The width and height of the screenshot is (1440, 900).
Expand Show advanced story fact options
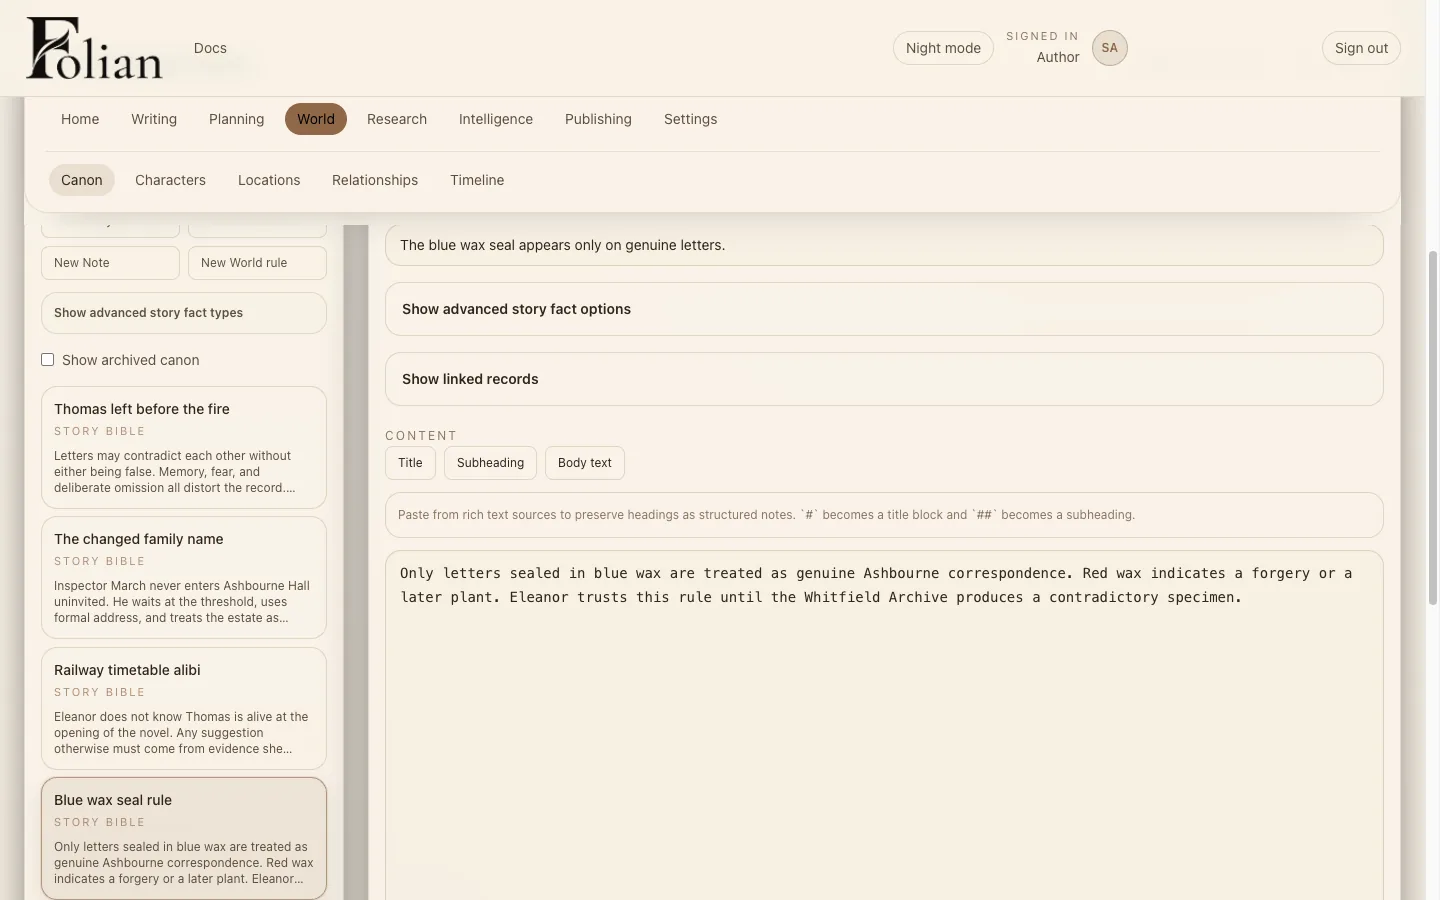884,309
